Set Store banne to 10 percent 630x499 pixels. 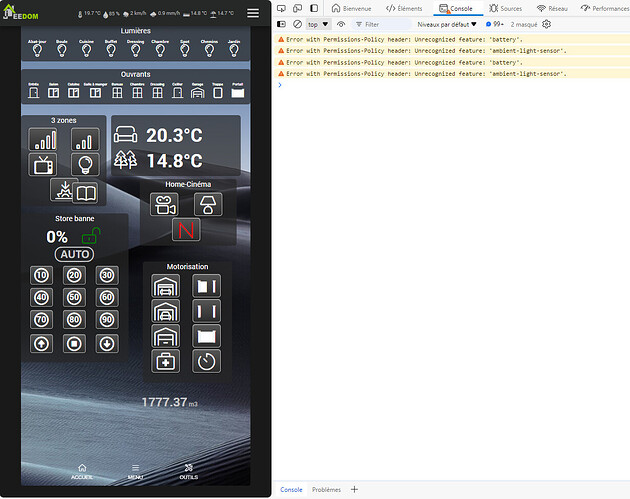click(41, 275)
